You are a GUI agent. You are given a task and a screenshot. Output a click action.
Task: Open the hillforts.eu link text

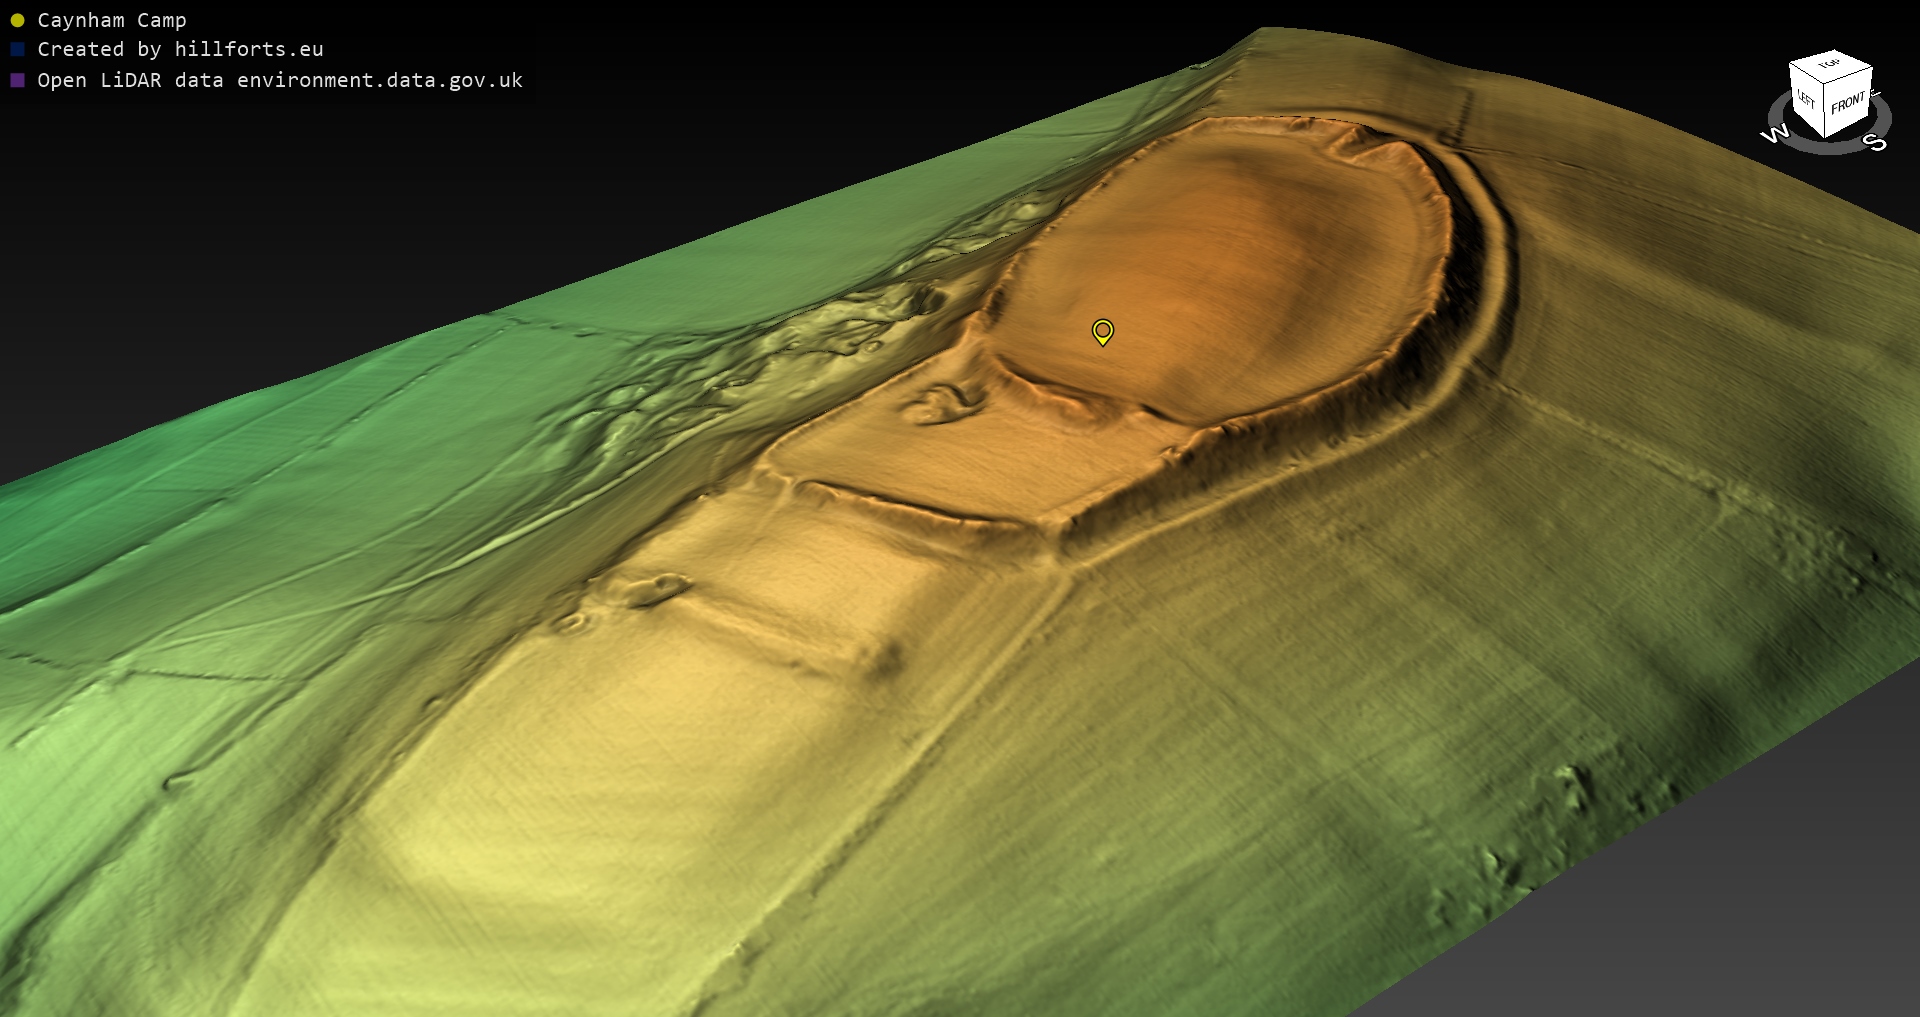(x=248, y=49)
